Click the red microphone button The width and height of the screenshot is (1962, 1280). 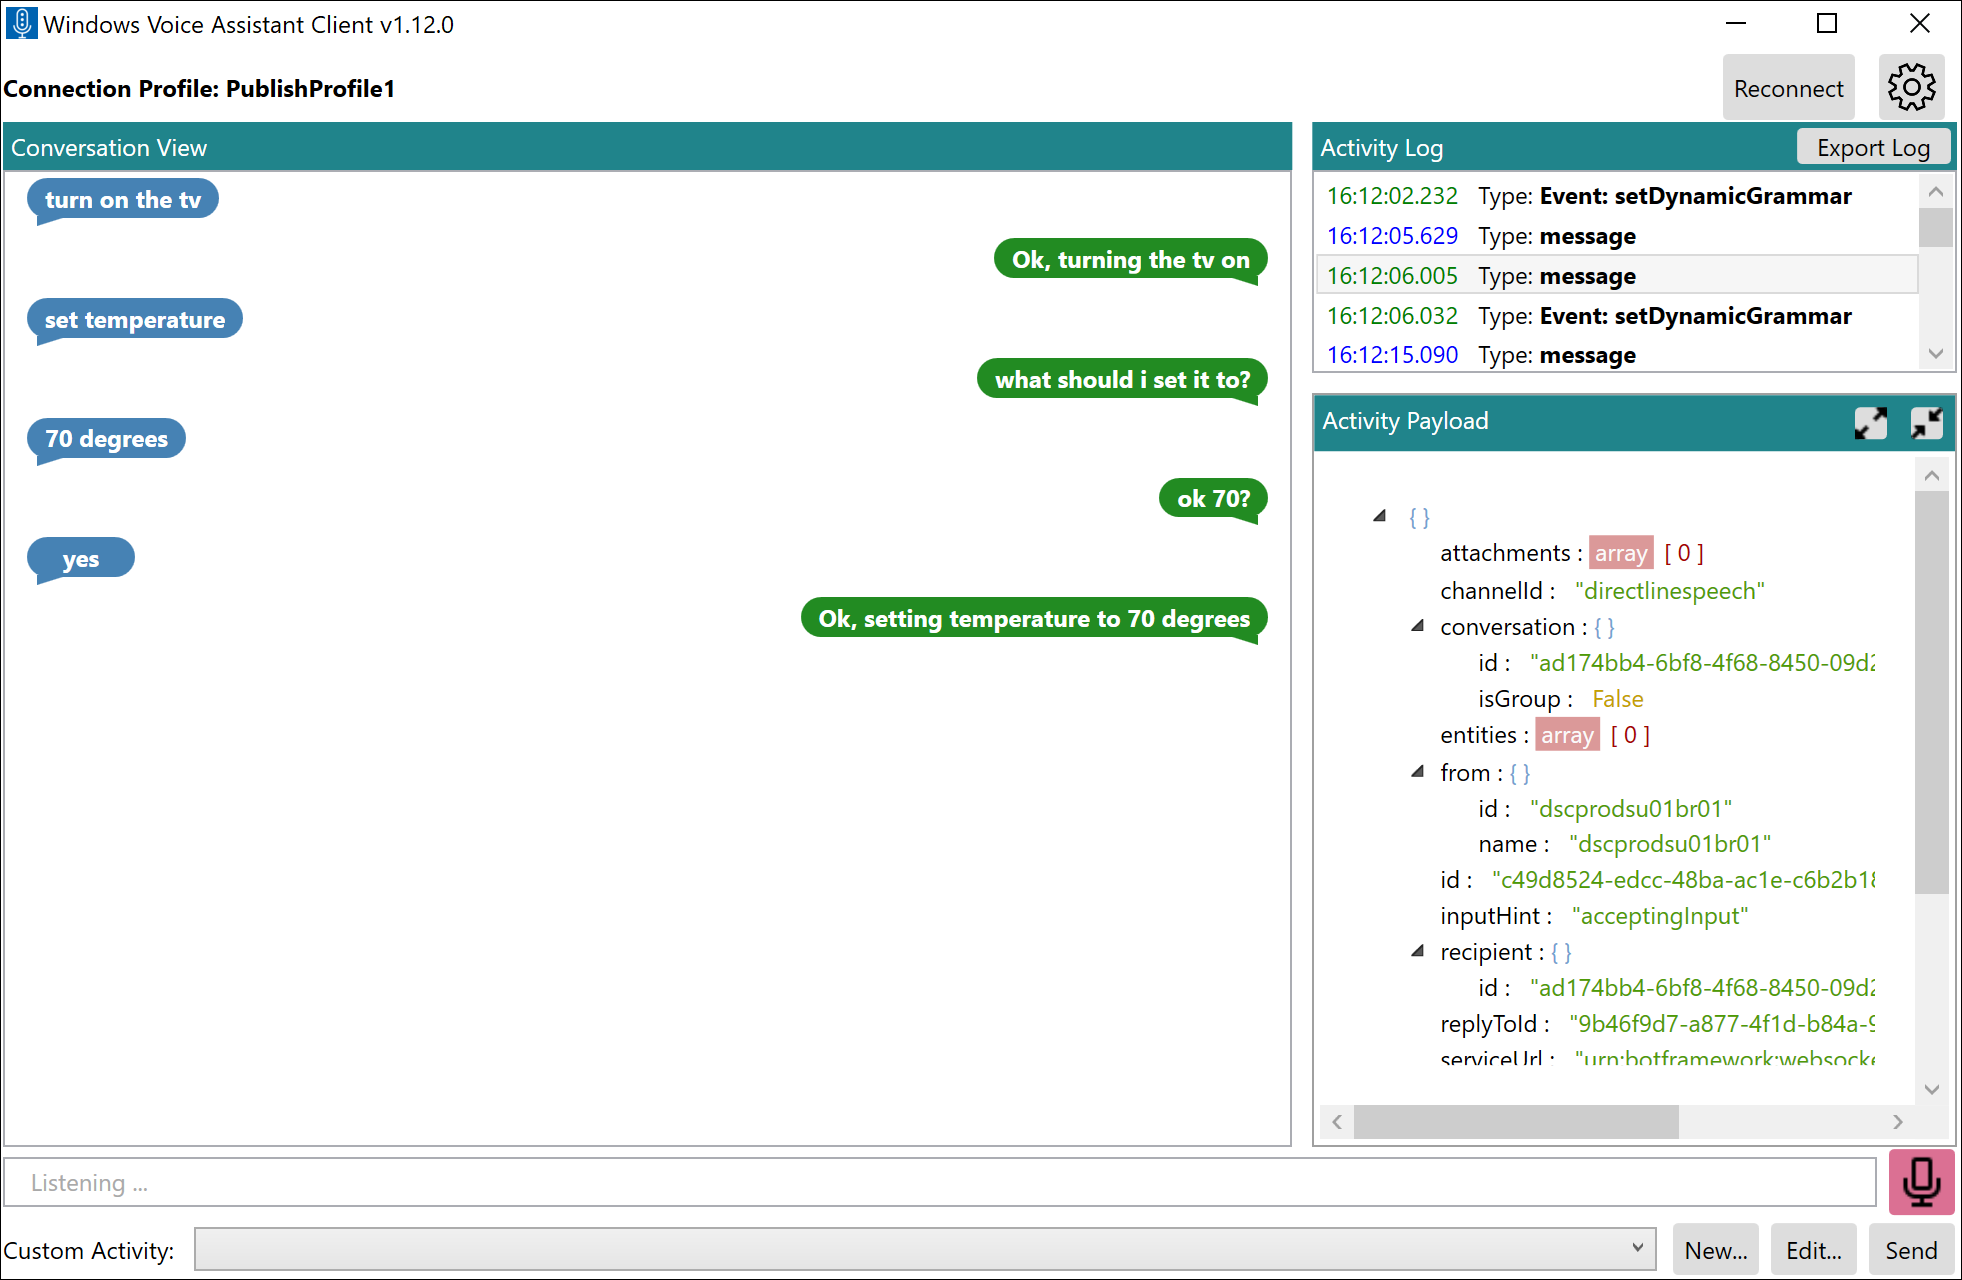pos(1921,1182)
